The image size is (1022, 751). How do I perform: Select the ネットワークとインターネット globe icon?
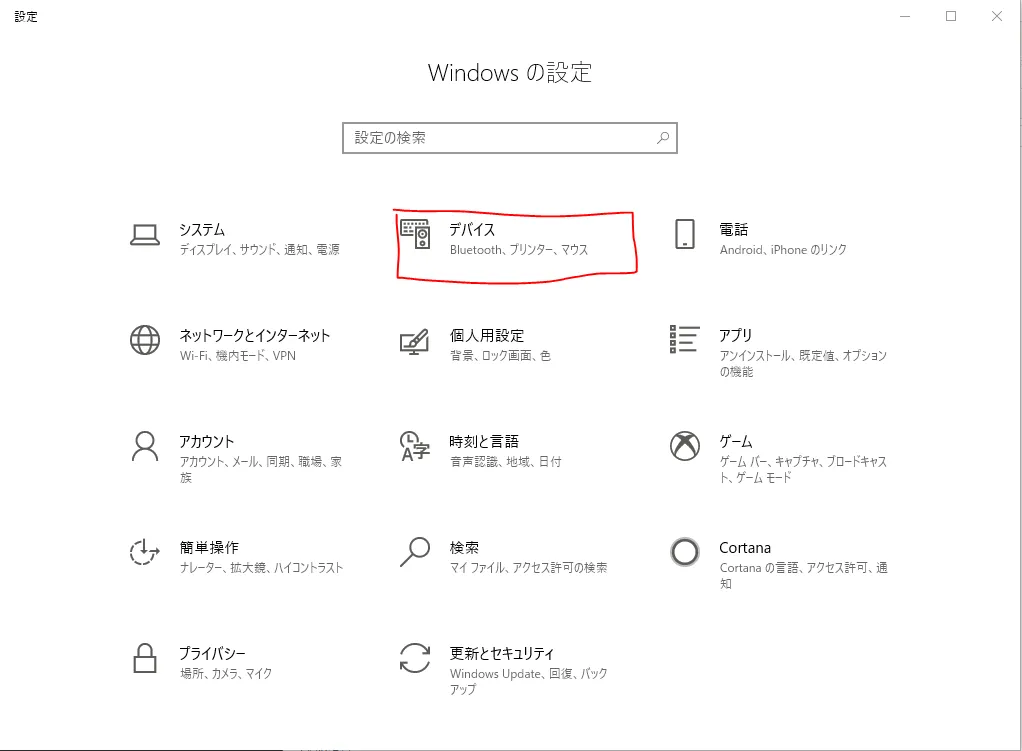point(145,340)
